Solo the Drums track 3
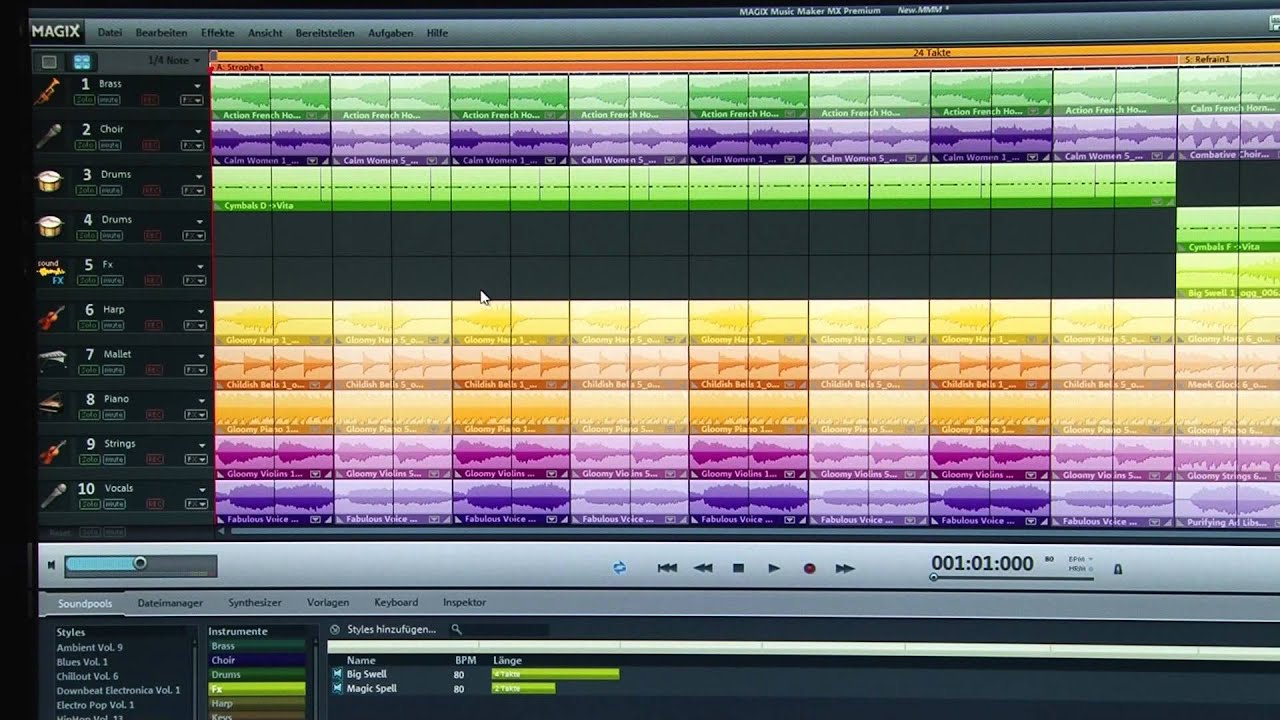Viewport: 1280px width, 720px height. 88,190
